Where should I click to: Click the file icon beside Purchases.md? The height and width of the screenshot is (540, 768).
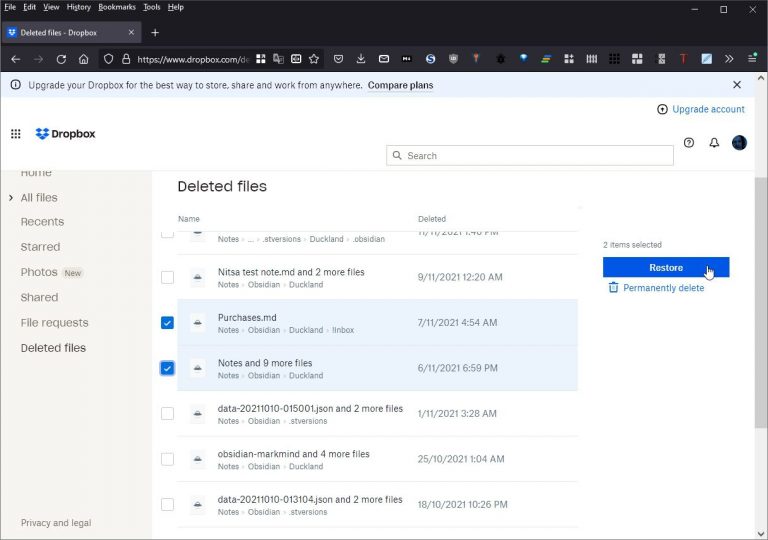(197, 322)
